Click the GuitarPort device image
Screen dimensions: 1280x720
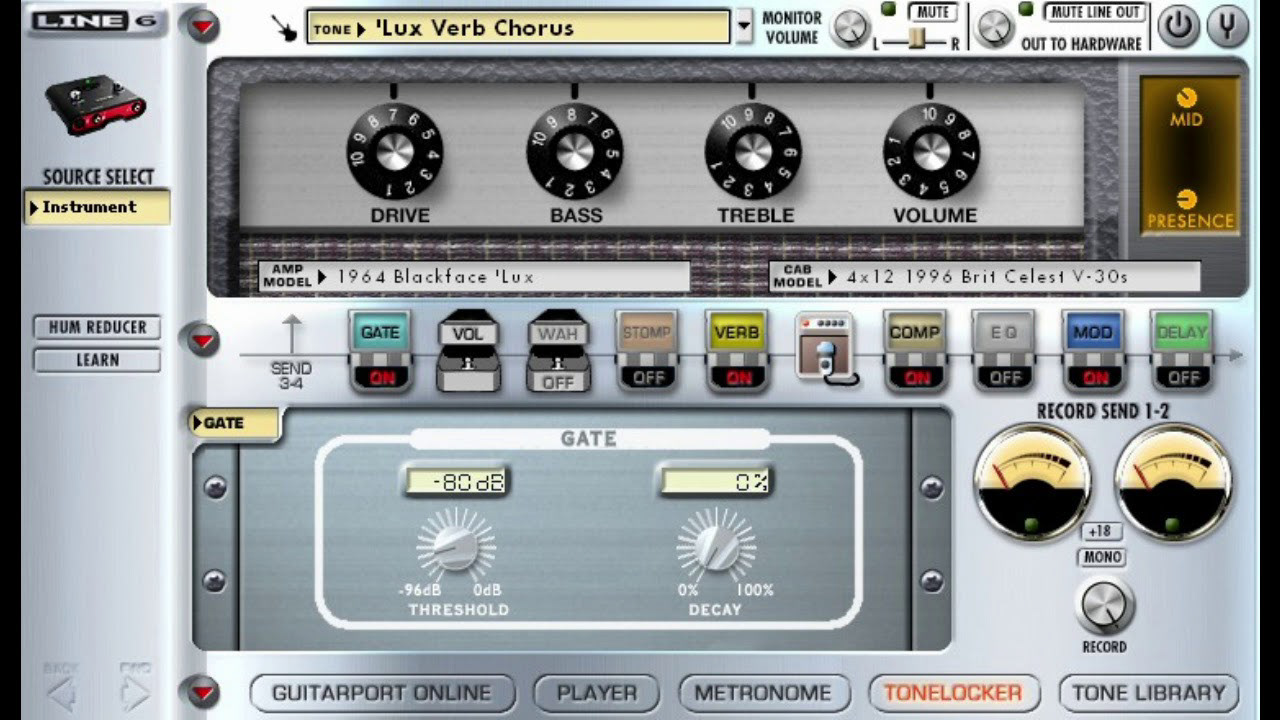[x=95, y=105]
